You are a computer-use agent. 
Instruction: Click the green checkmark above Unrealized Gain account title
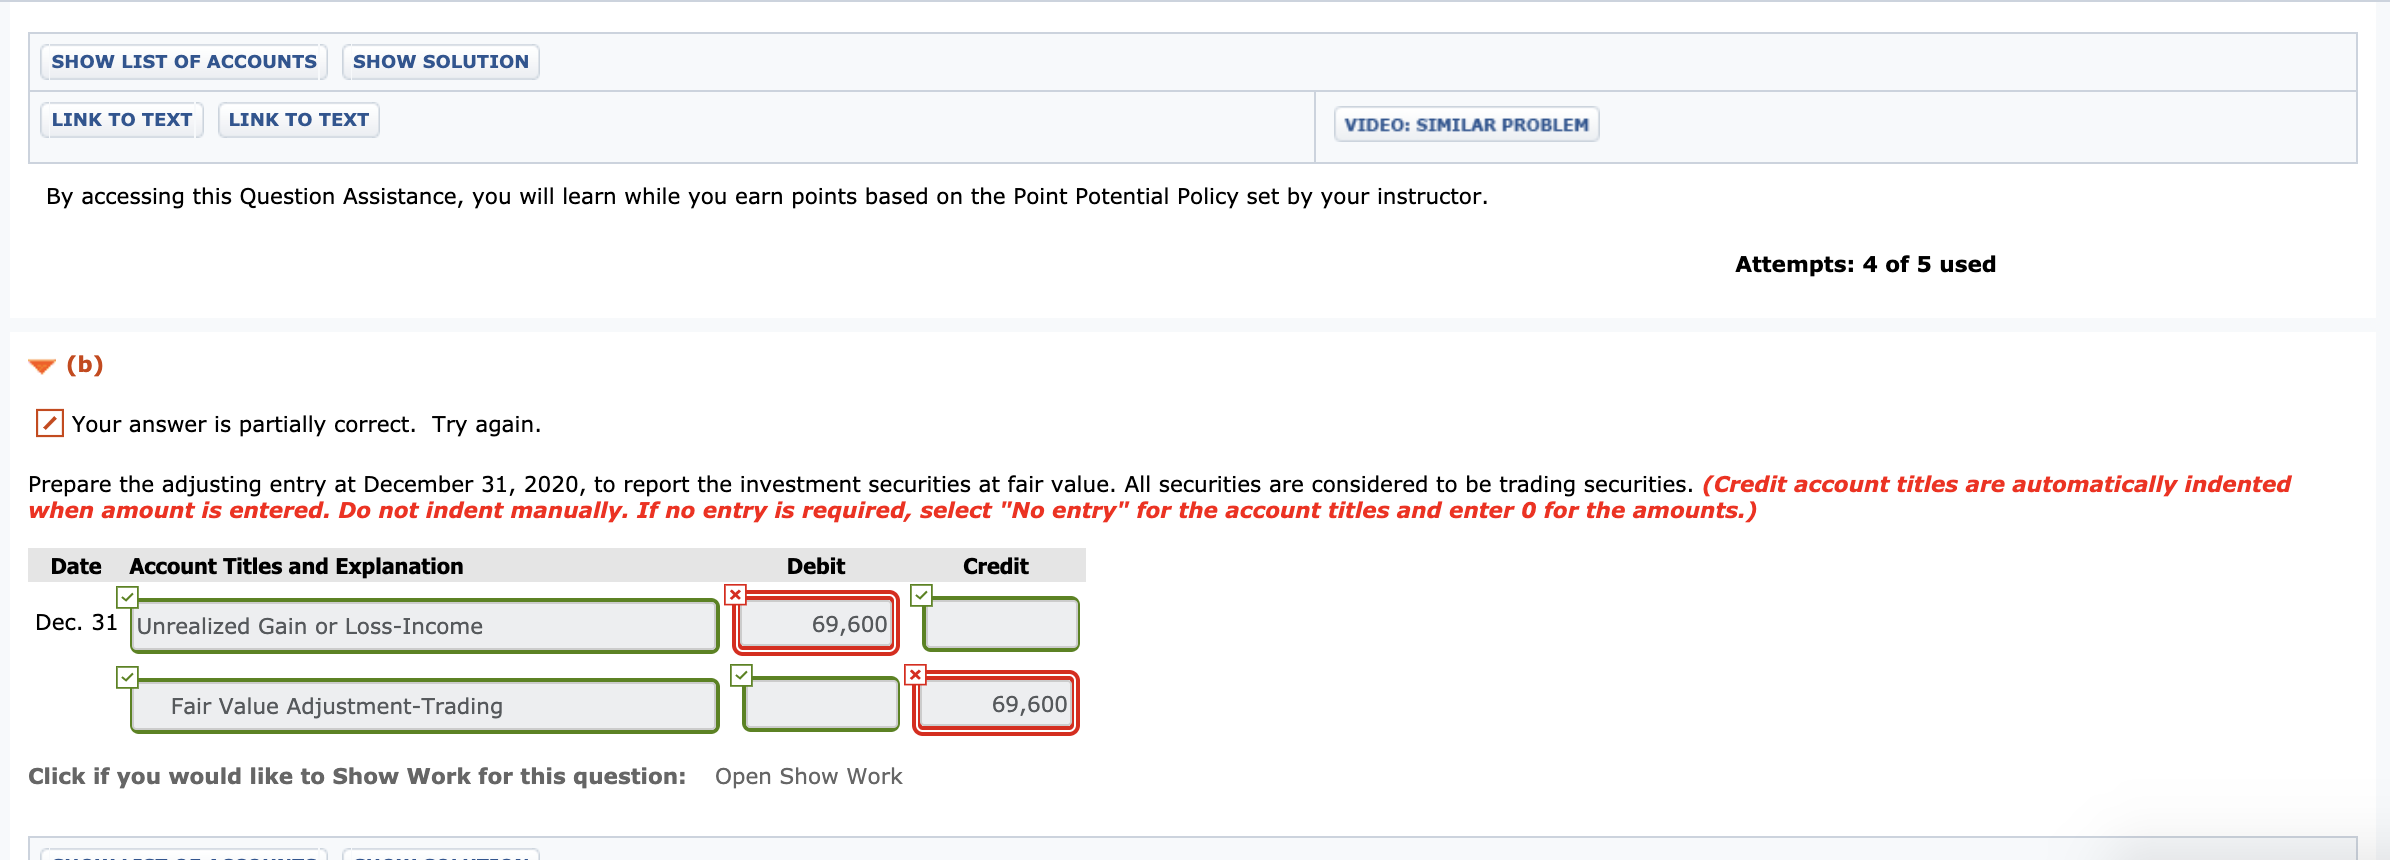(127, 597)
